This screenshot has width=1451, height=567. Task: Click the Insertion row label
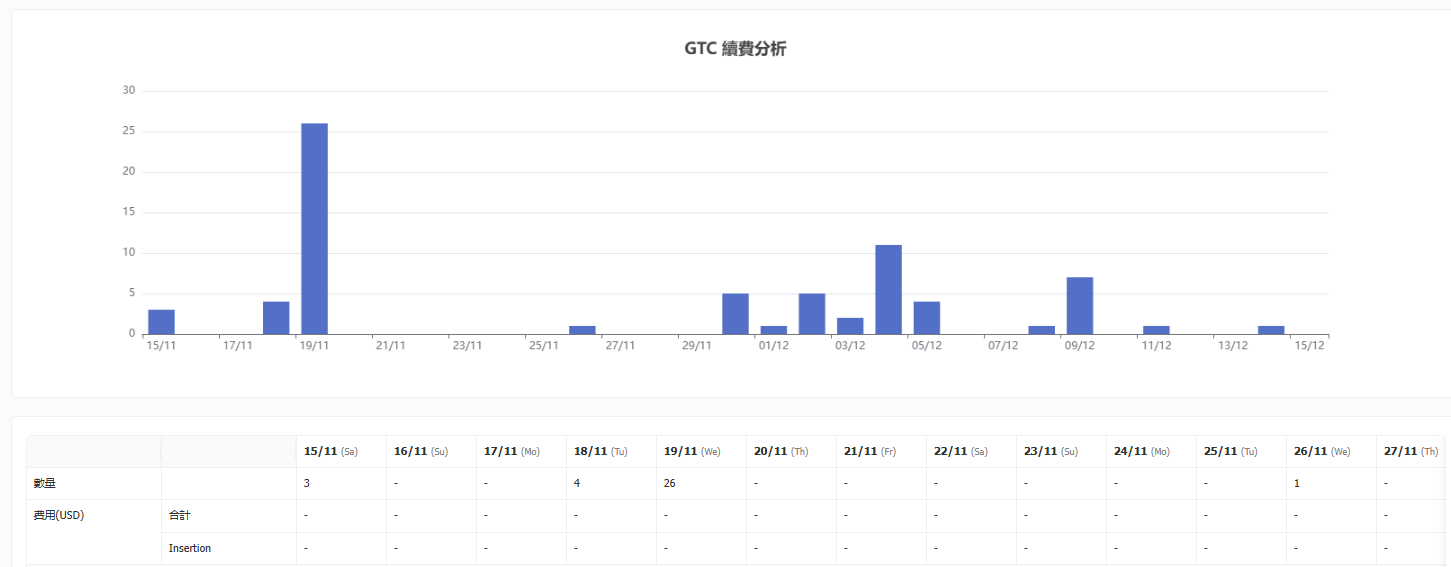coord(190,548)
